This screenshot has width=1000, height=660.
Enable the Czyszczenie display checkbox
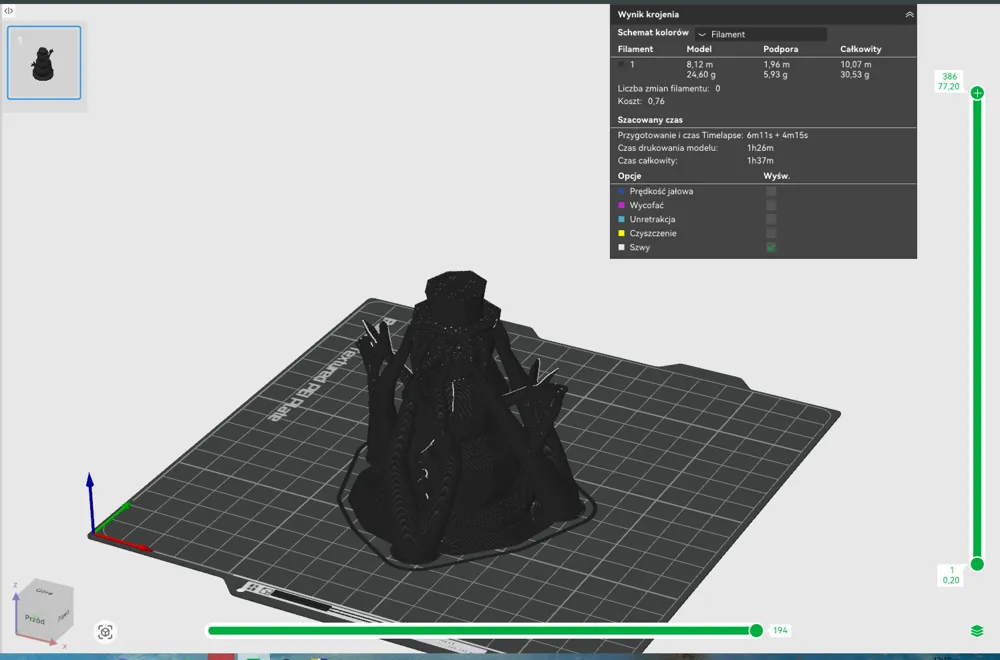coord(771,233)
